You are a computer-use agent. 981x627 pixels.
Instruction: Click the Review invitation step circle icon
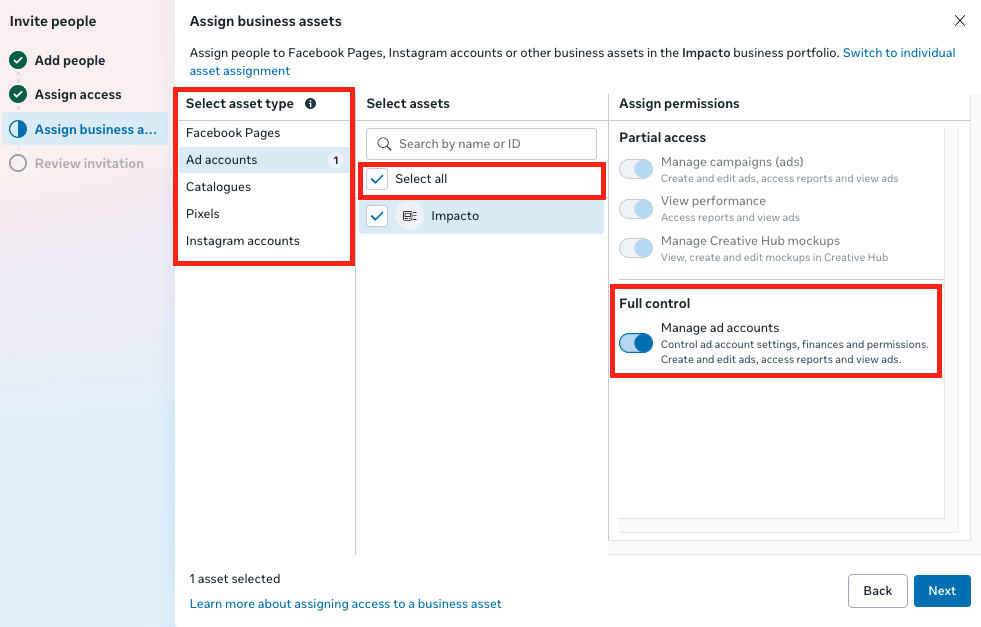18,163
